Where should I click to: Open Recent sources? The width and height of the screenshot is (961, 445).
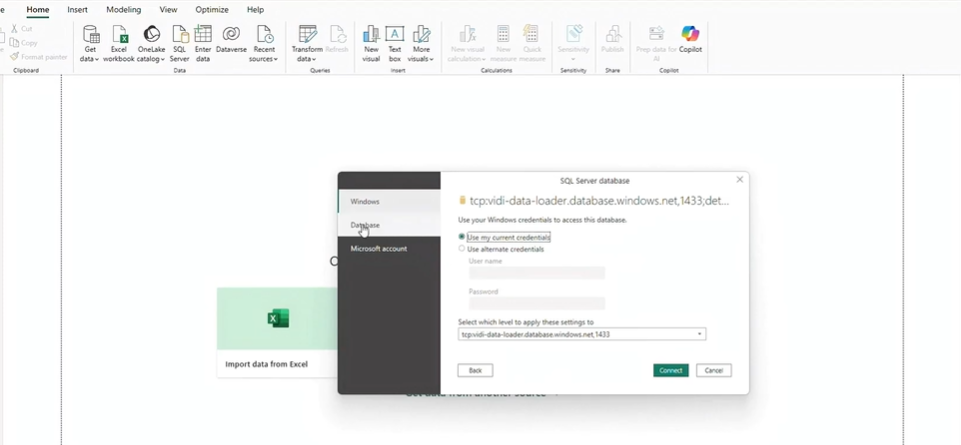click(x=264, y=44)
